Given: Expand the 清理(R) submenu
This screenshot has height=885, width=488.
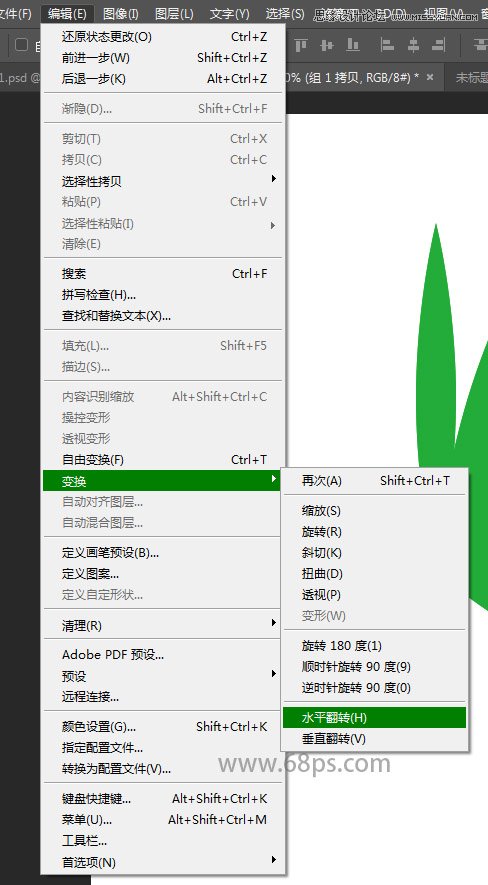Looking at the screenshot, I should 164,625.
